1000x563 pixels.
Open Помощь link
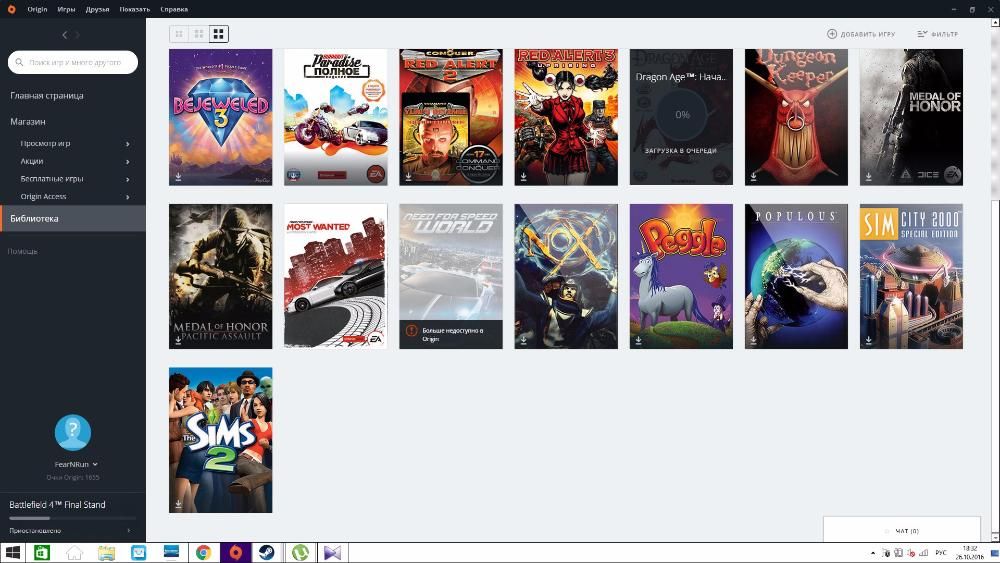coord(22,251)
